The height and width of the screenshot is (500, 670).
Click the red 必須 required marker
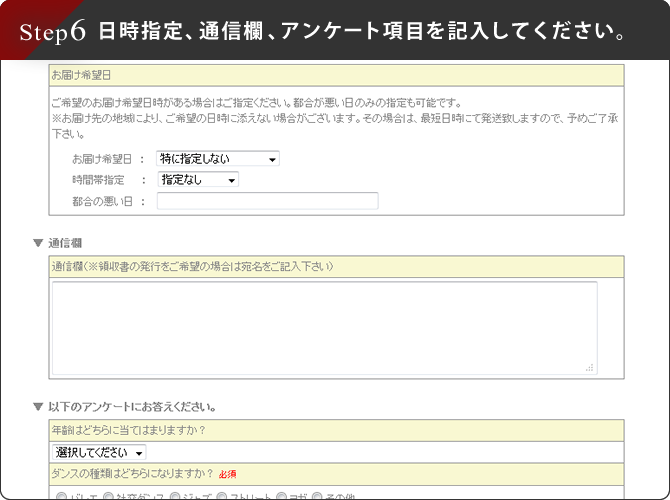pos(227,473)
